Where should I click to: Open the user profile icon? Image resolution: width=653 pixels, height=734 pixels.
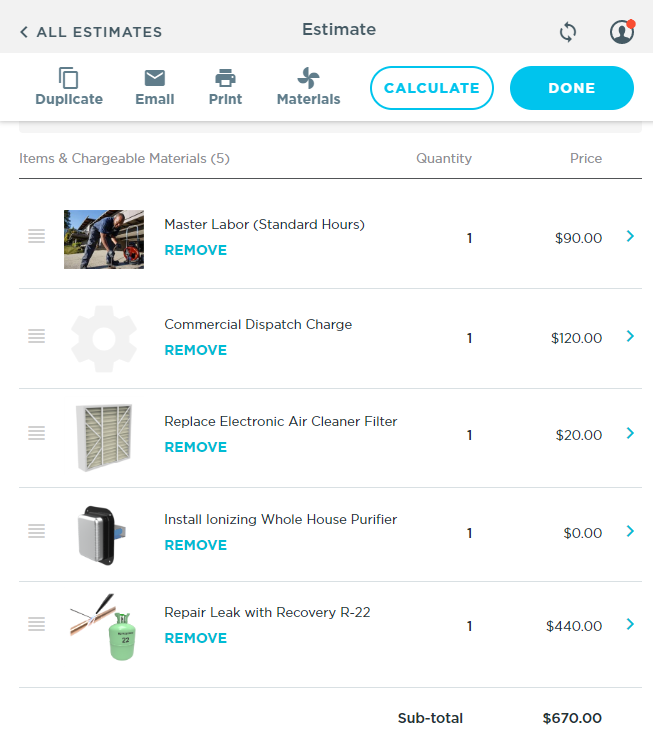pyautogui.click(x=621, y=32)
